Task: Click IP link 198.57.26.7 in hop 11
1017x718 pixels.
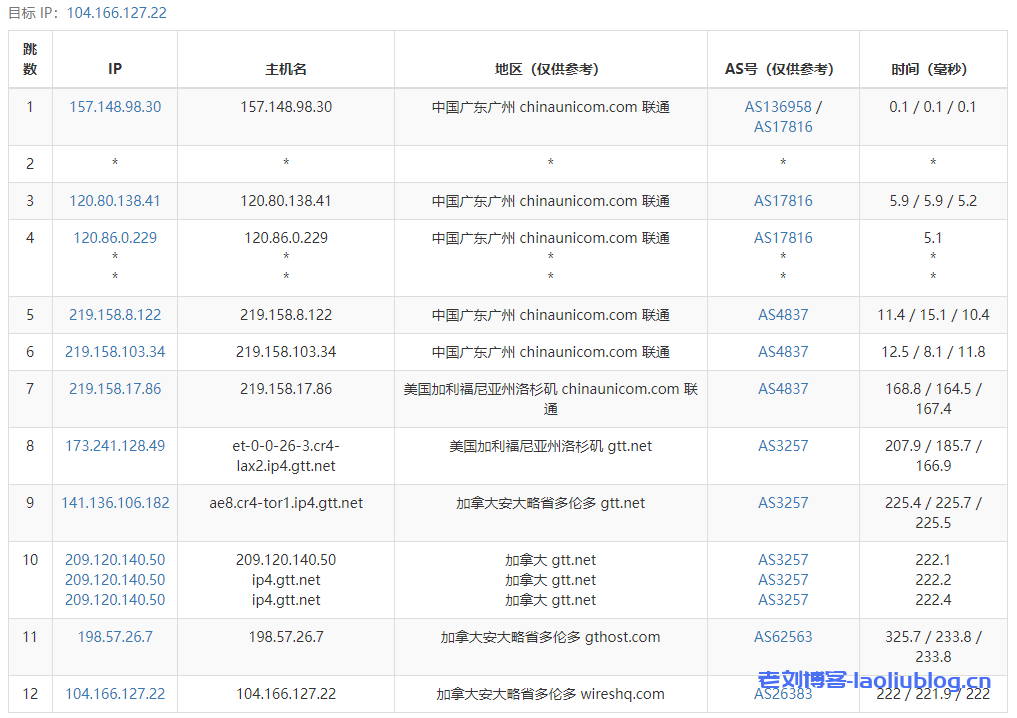Action: click(x=115, y=636)
